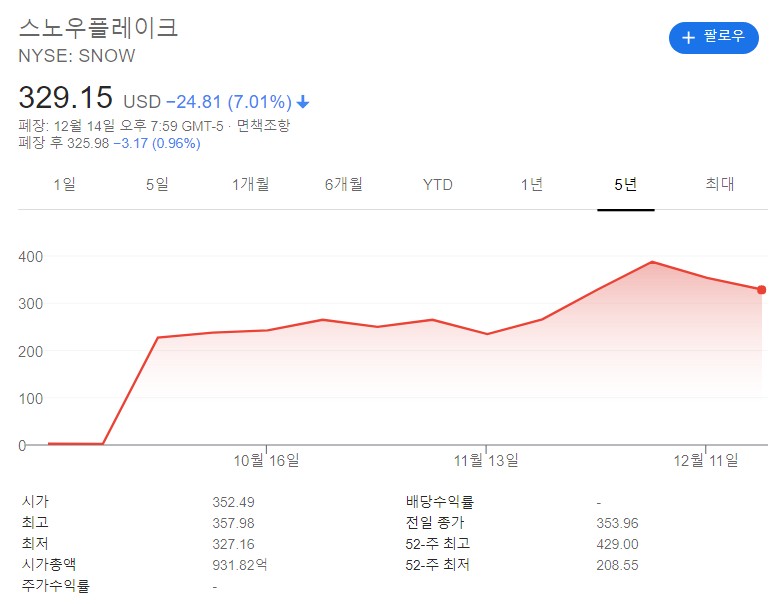Switch to the 최대 chart tab
The height and width of the screenshot is (604, 776).
tap(720, 184)
